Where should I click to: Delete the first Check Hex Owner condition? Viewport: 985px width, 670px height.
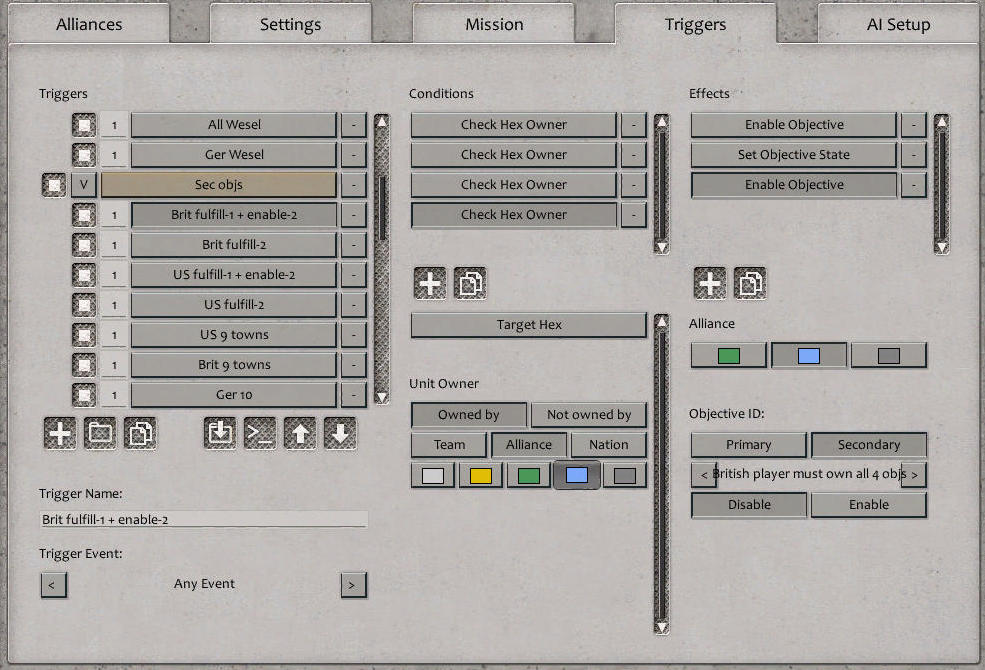[x=633, y=125]
